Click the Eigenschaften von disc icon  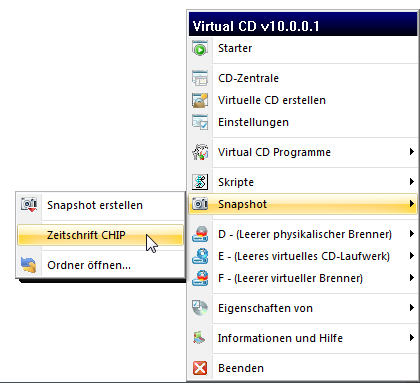click(200, 308)
